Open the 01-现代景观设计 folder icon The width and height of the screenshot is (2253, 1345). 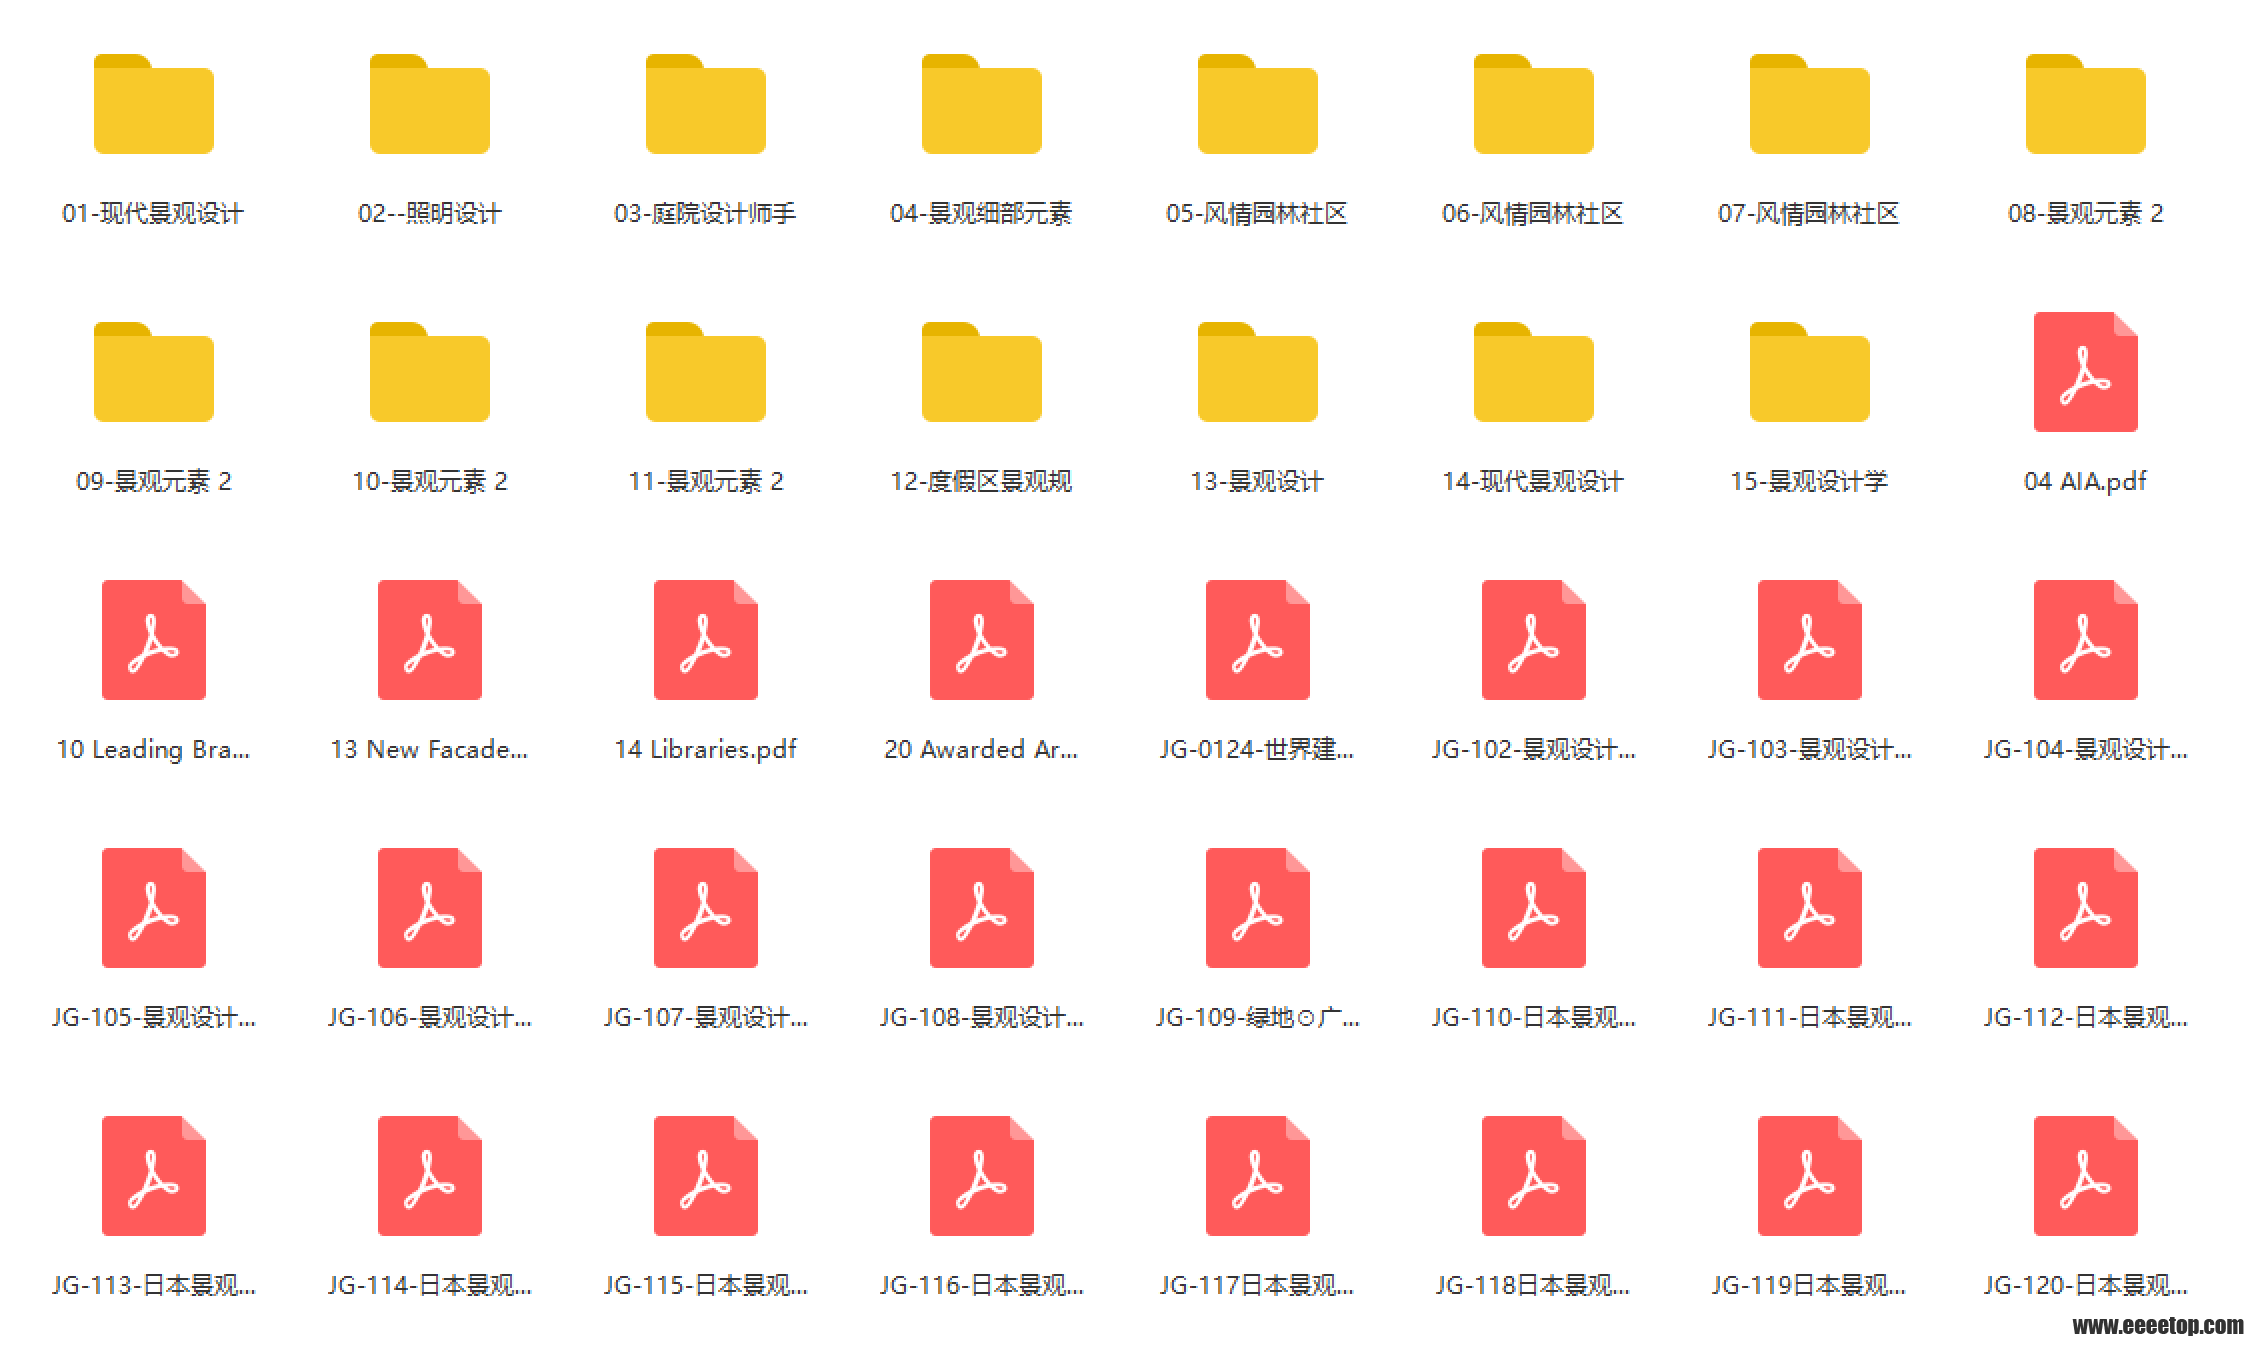[153, 104]
